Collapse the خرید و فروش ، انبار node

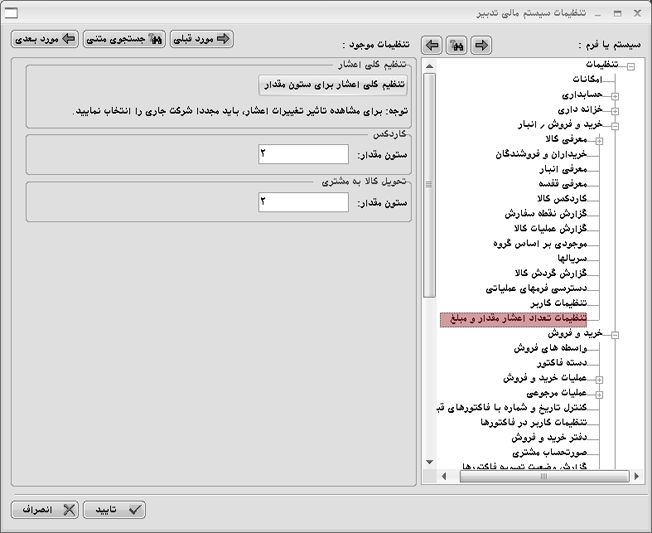coord(615,126)
